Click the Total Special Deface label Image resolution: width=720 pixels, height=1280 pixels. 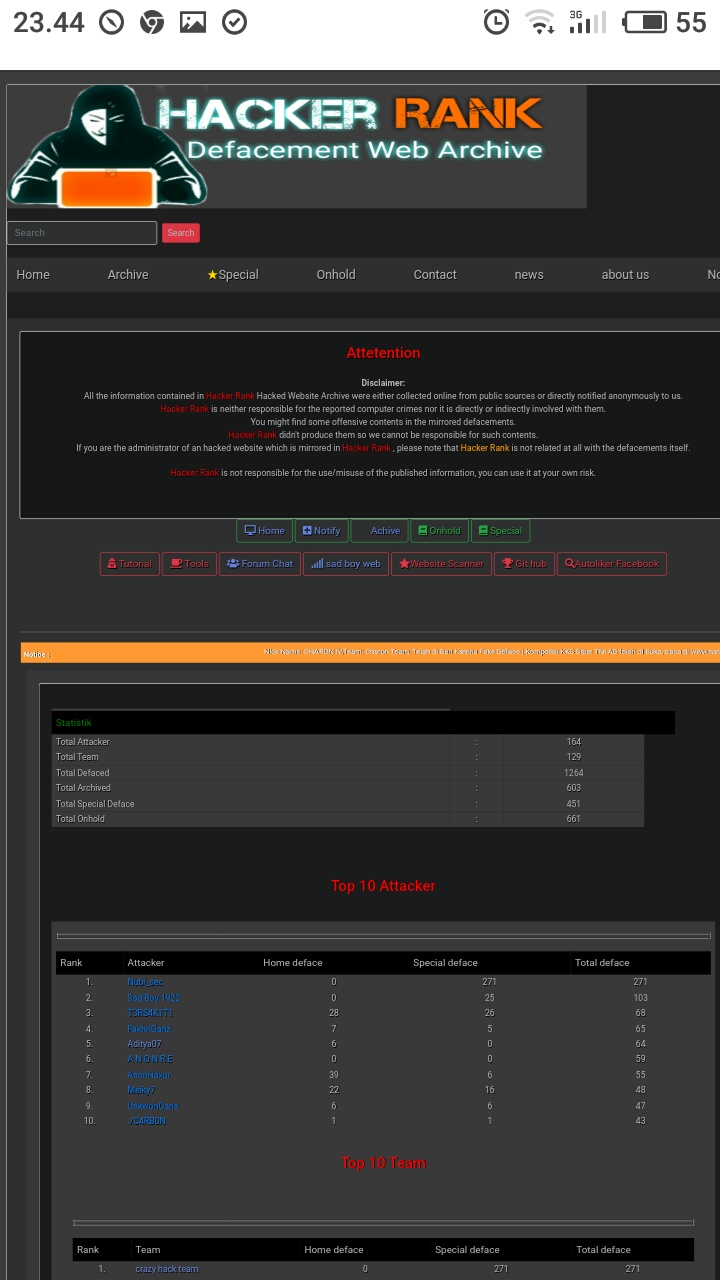(95, 804)
